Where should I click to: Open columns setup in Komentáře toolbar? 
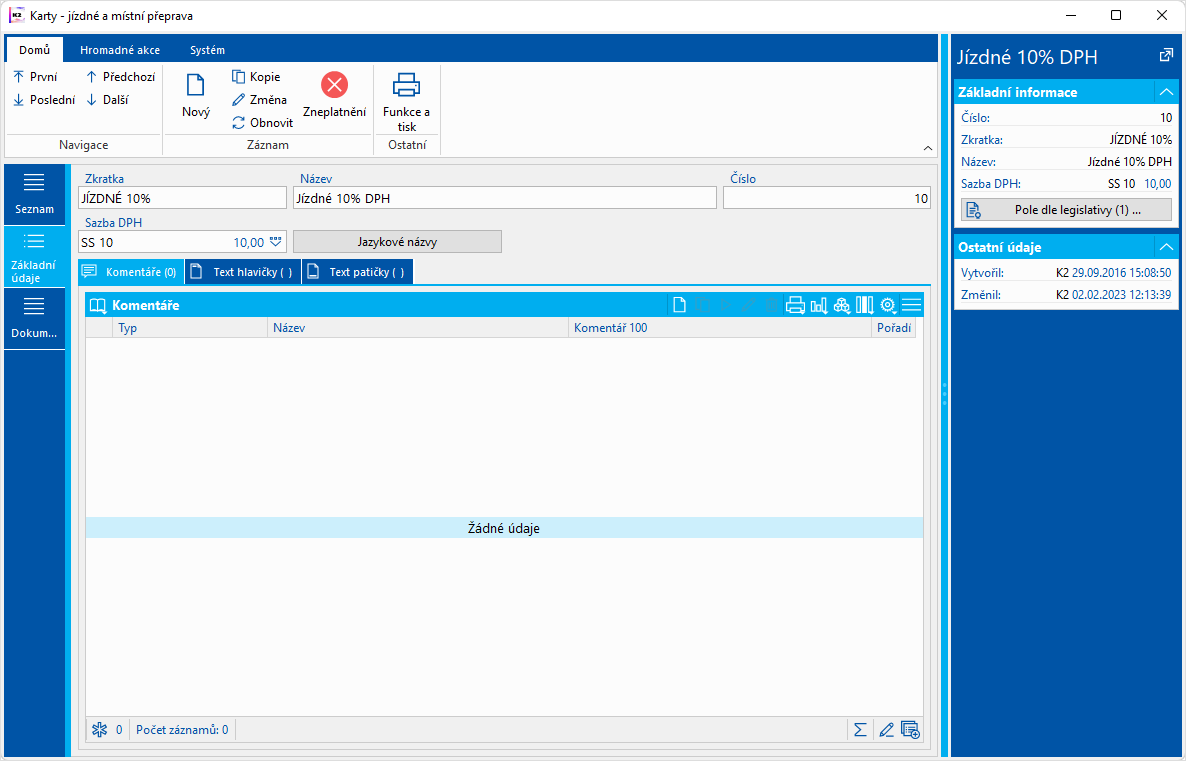(x=865, y=305)
